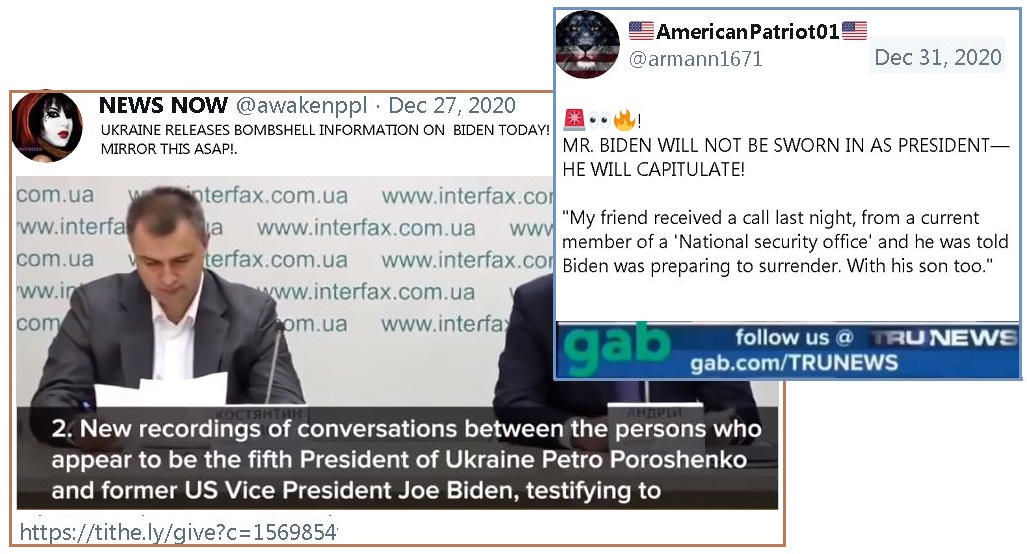The image size is (1027, 554).
Task: Click the green gab logo
Action: 616,348
